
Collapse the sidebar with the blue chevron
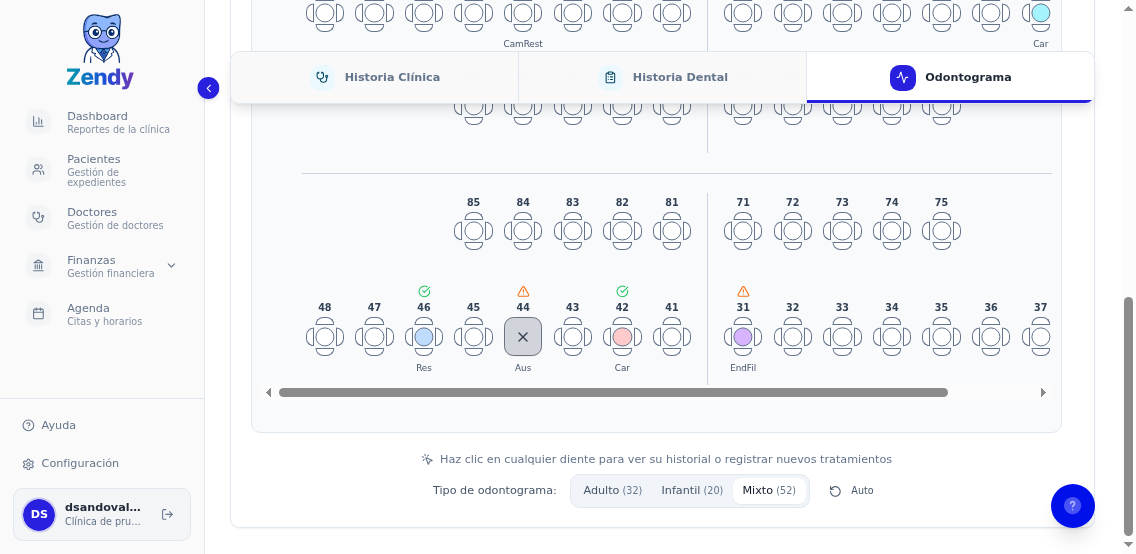pyautogui.click(x=208, y=88)
